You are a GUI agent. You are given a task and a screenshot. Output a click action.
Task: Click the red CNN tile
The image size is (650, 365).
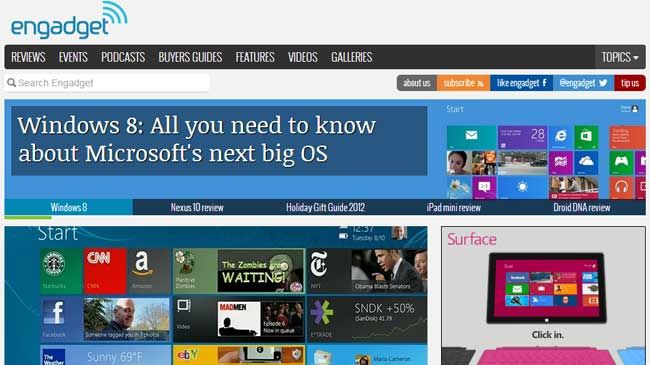[105, 271]
